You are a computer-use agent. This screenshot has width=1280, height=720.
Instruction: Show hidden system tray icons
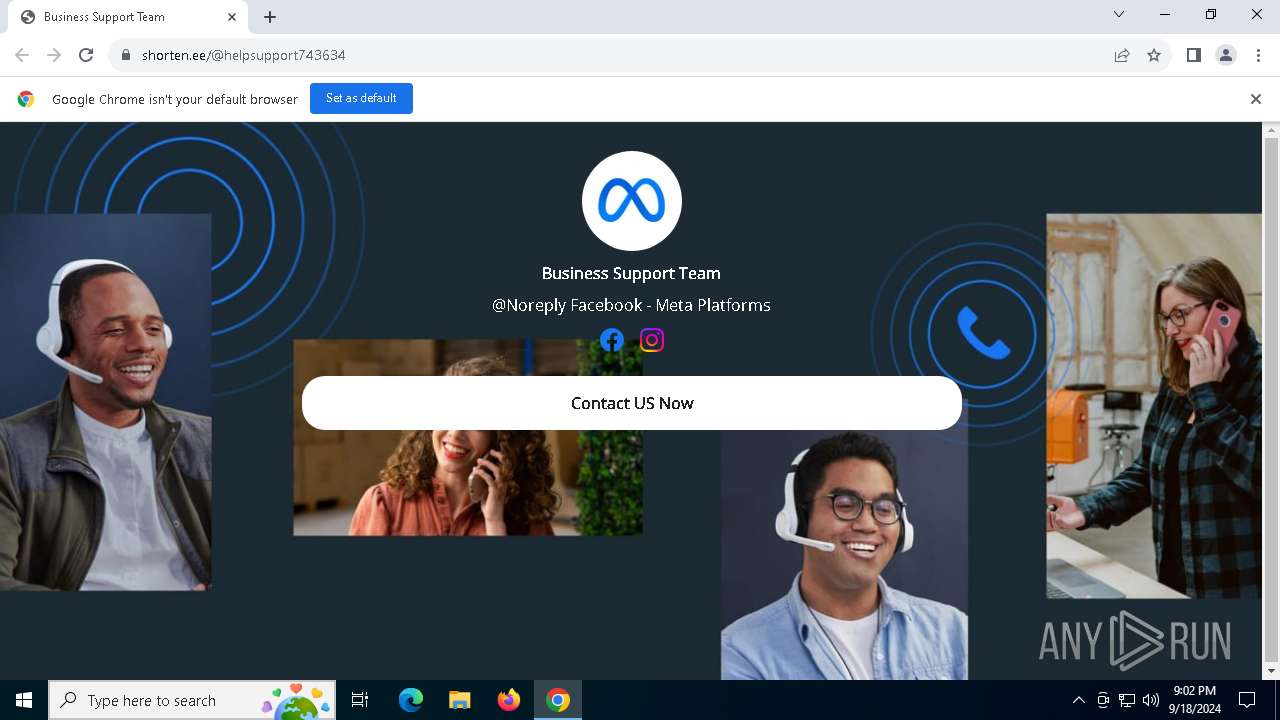coord(1078,700)
